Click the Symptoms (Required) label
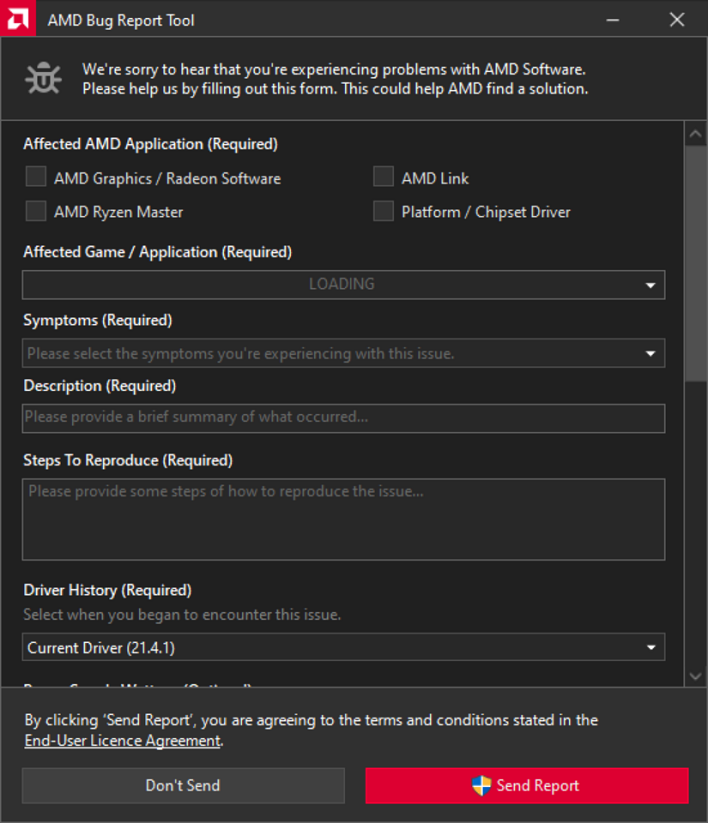This screenshot has width=708, height=823. click(98, 320)
